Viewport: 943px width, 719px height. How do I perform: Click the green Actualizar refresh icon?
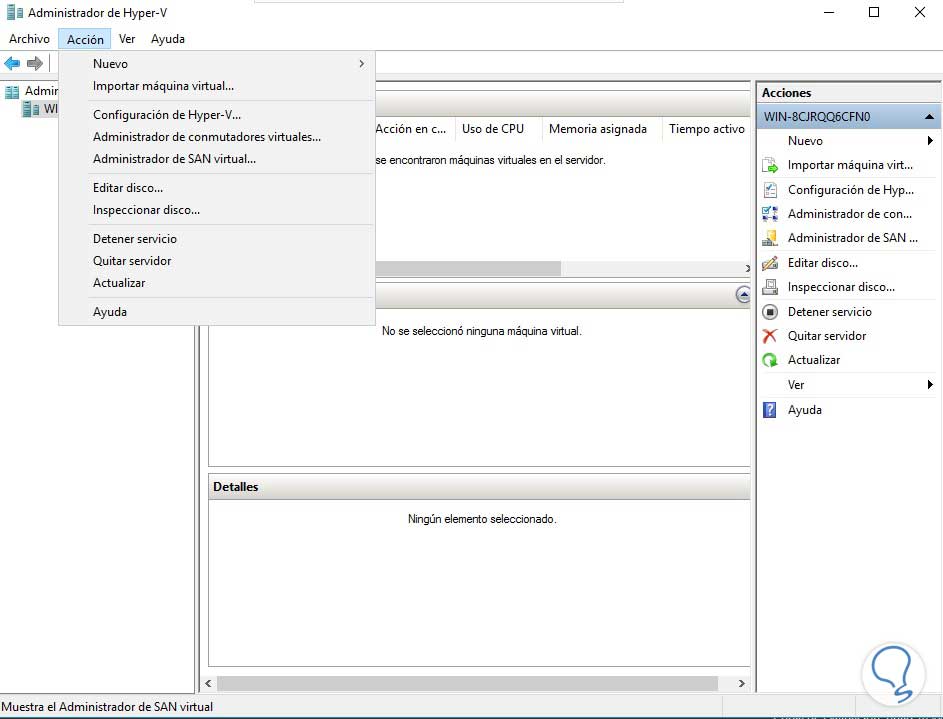click(770, 360)
